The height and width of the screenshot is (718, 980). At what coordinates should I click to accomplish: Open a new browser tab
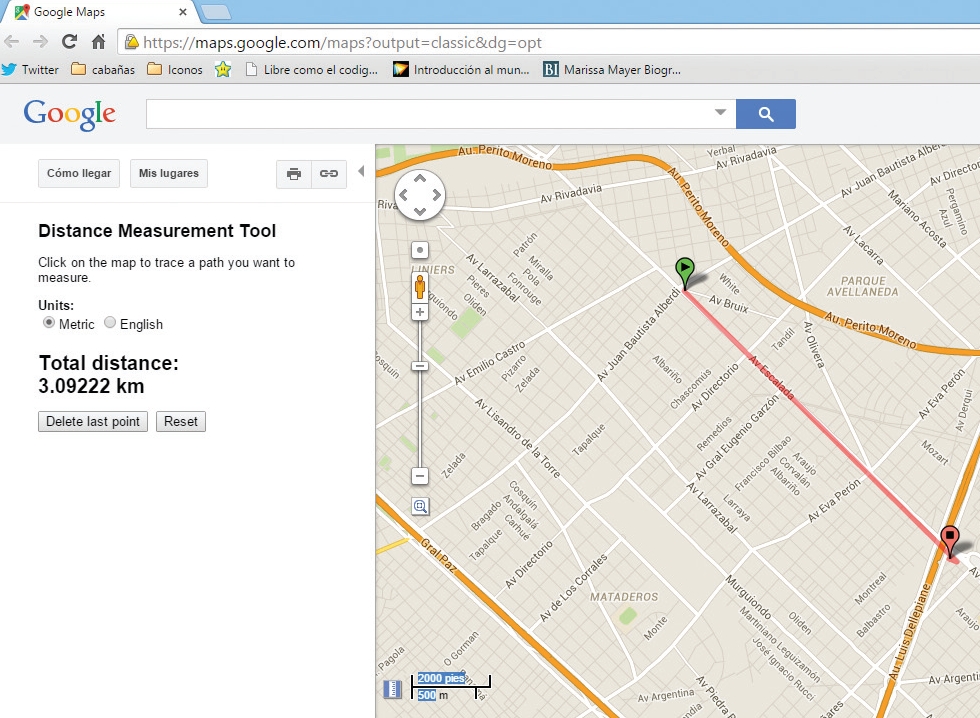click(x=216, y=11)
